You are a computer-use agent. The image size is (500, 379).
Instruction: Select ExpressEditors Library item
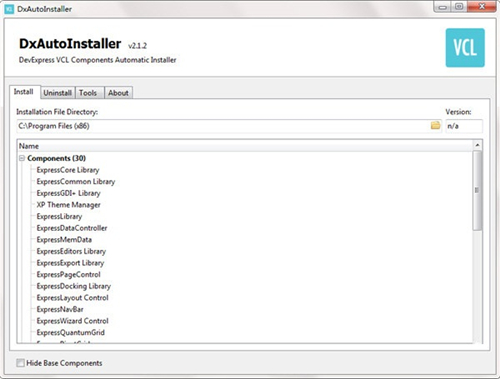tap(71, 251)
